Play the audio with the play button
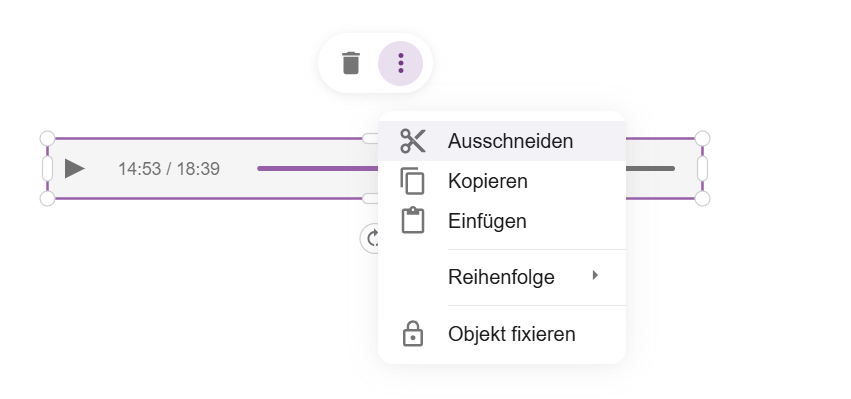The height and width of the screenshot is (399, 851). tap(74, 168)
